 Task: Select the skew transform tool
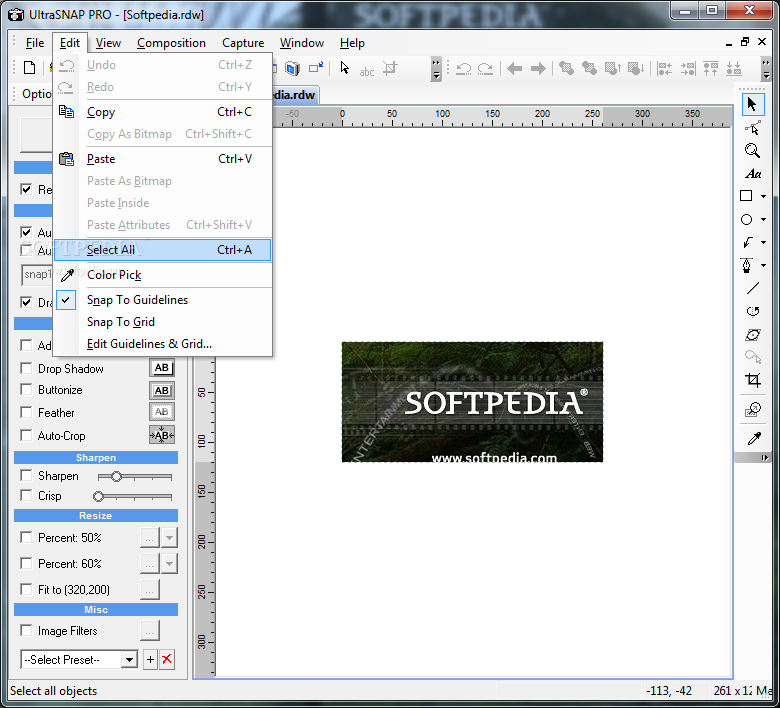752,334
